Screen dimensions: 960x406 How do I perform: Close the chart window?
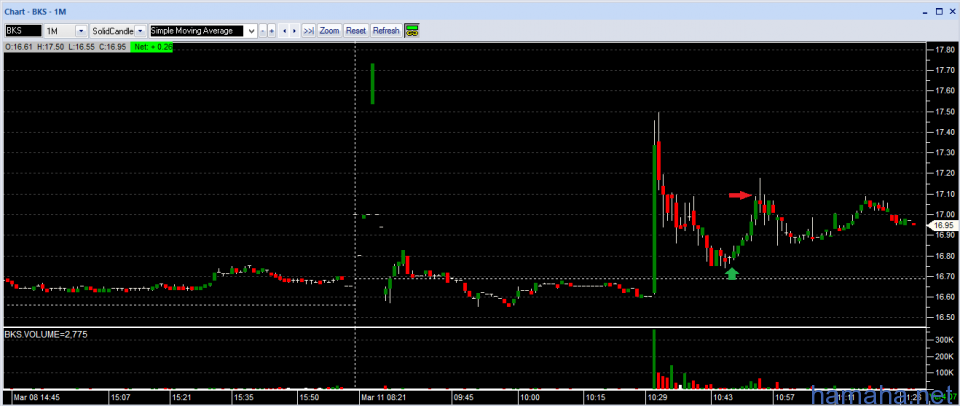[951, 10]
